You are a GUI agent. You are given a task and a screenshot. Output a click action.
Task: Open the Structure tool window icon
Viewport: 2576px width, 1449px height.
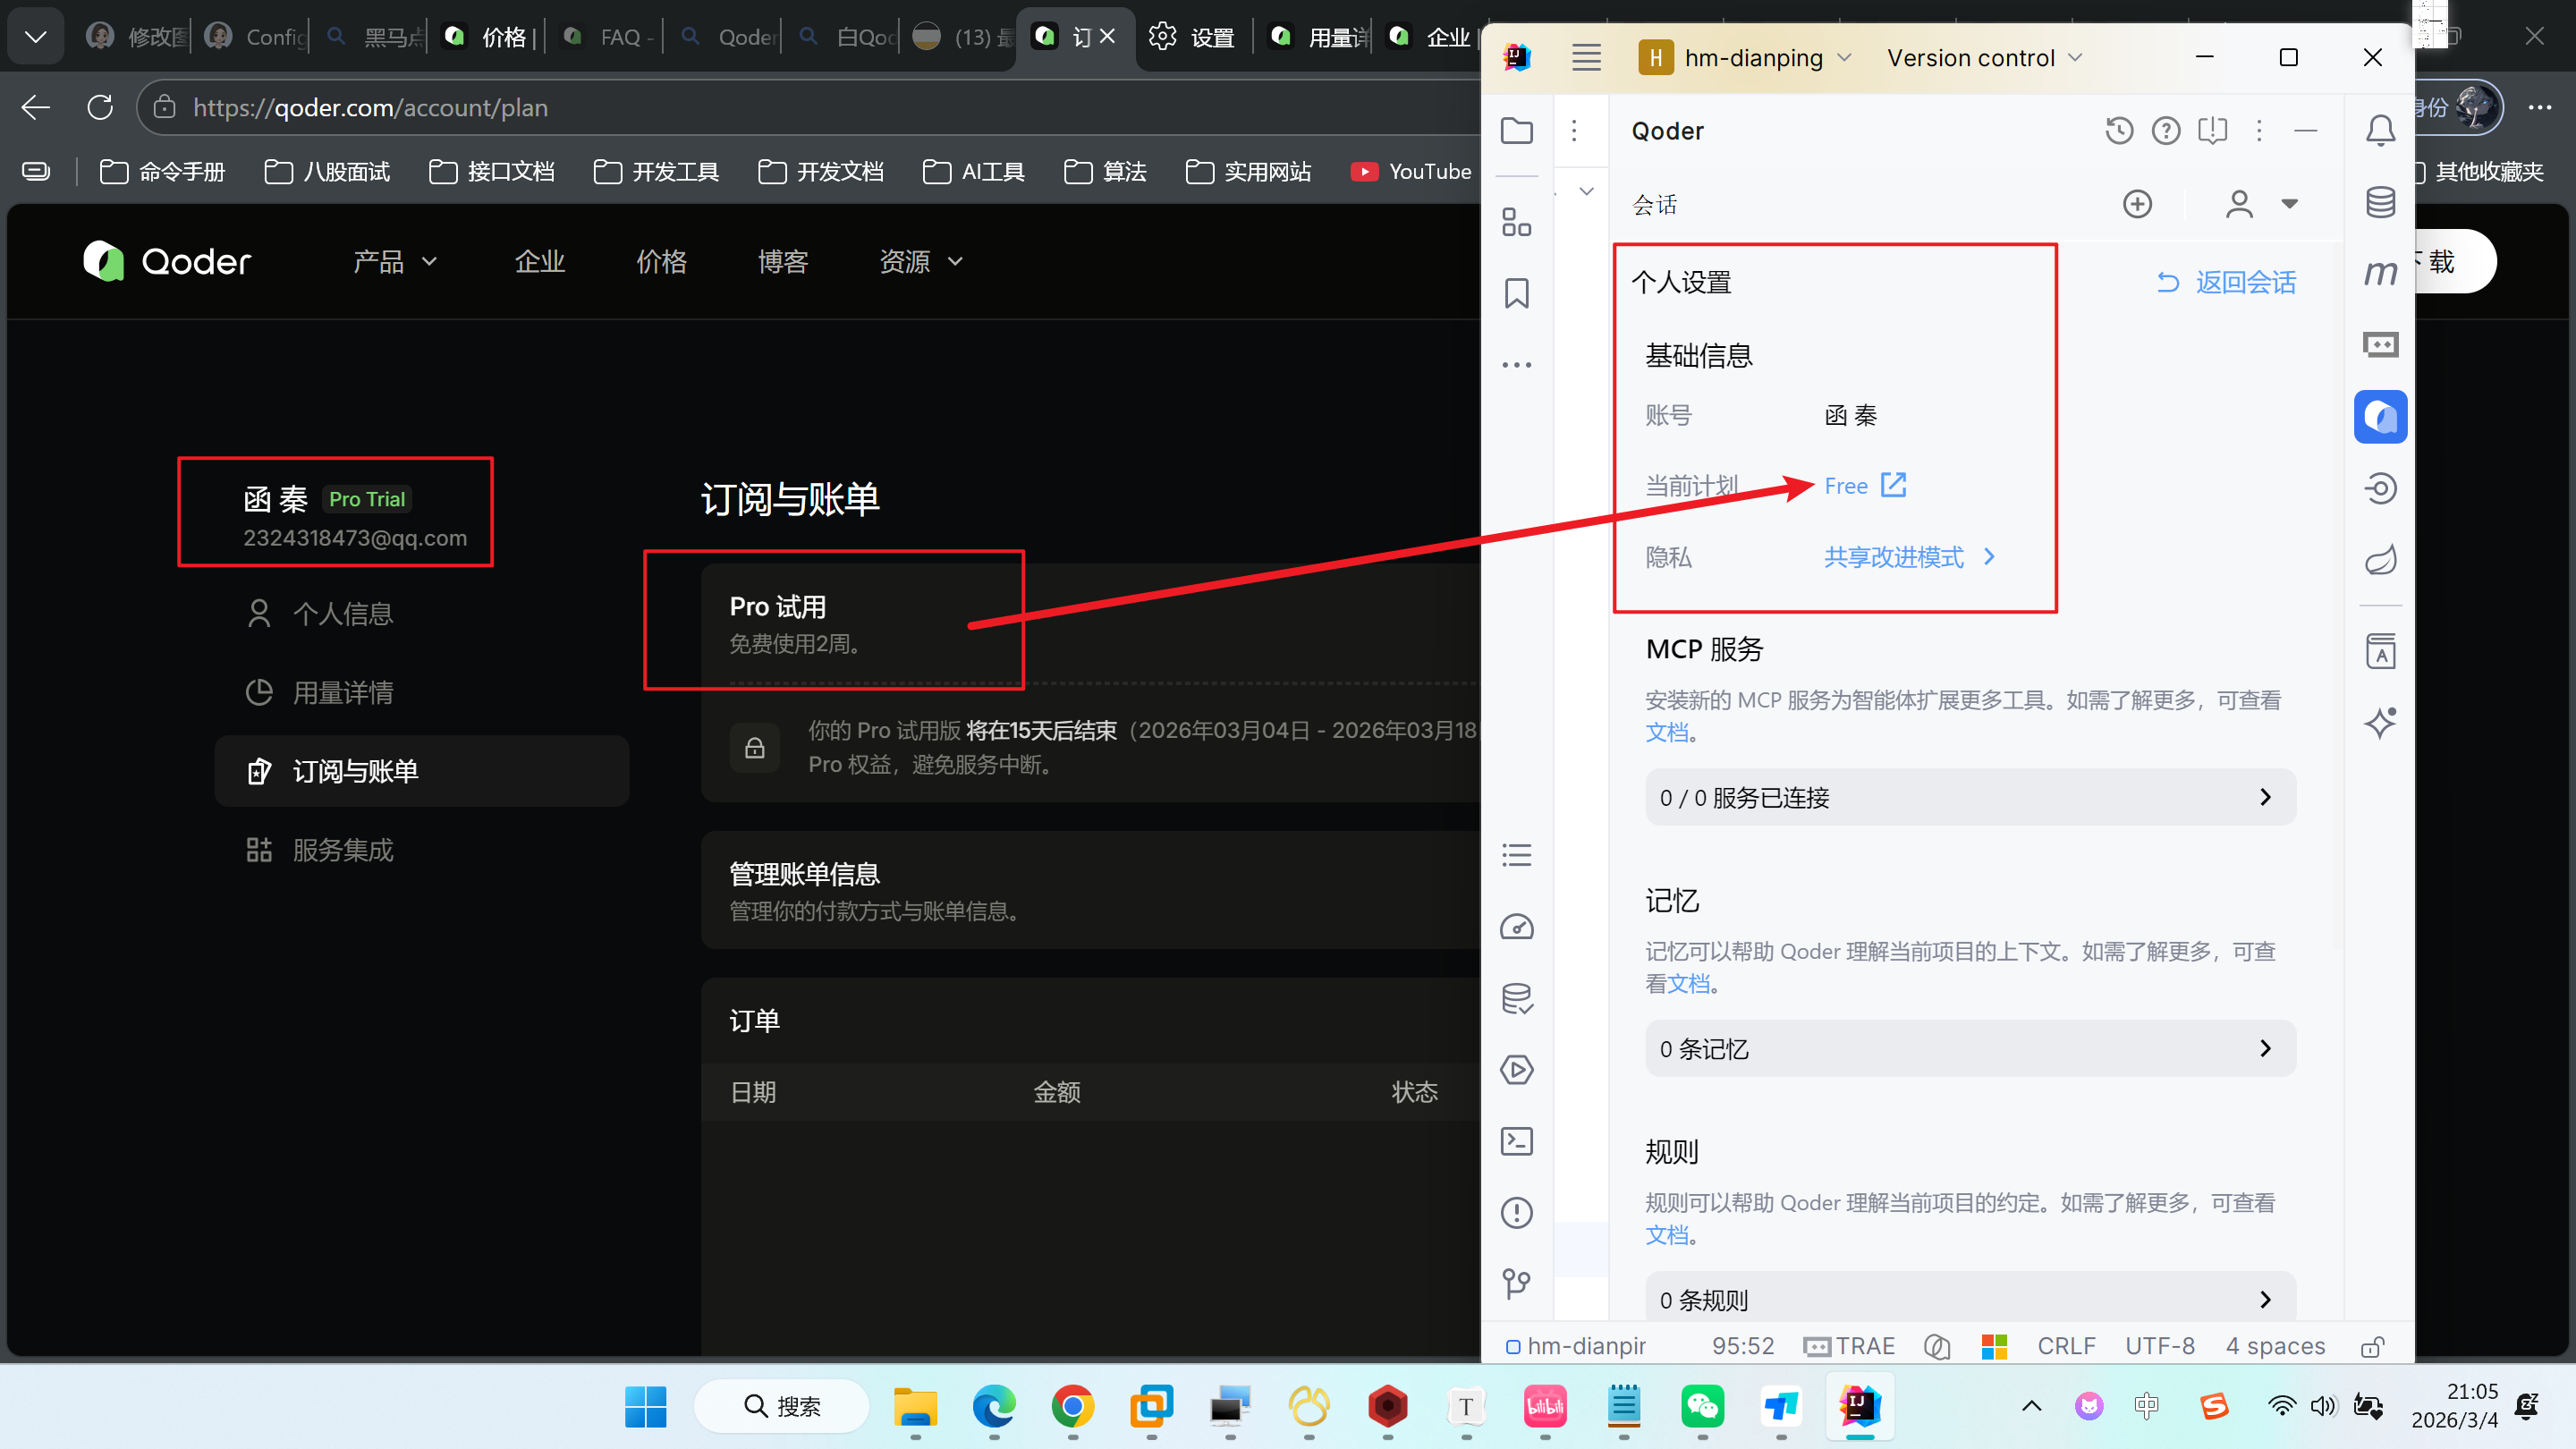(x=1516, y=222)
